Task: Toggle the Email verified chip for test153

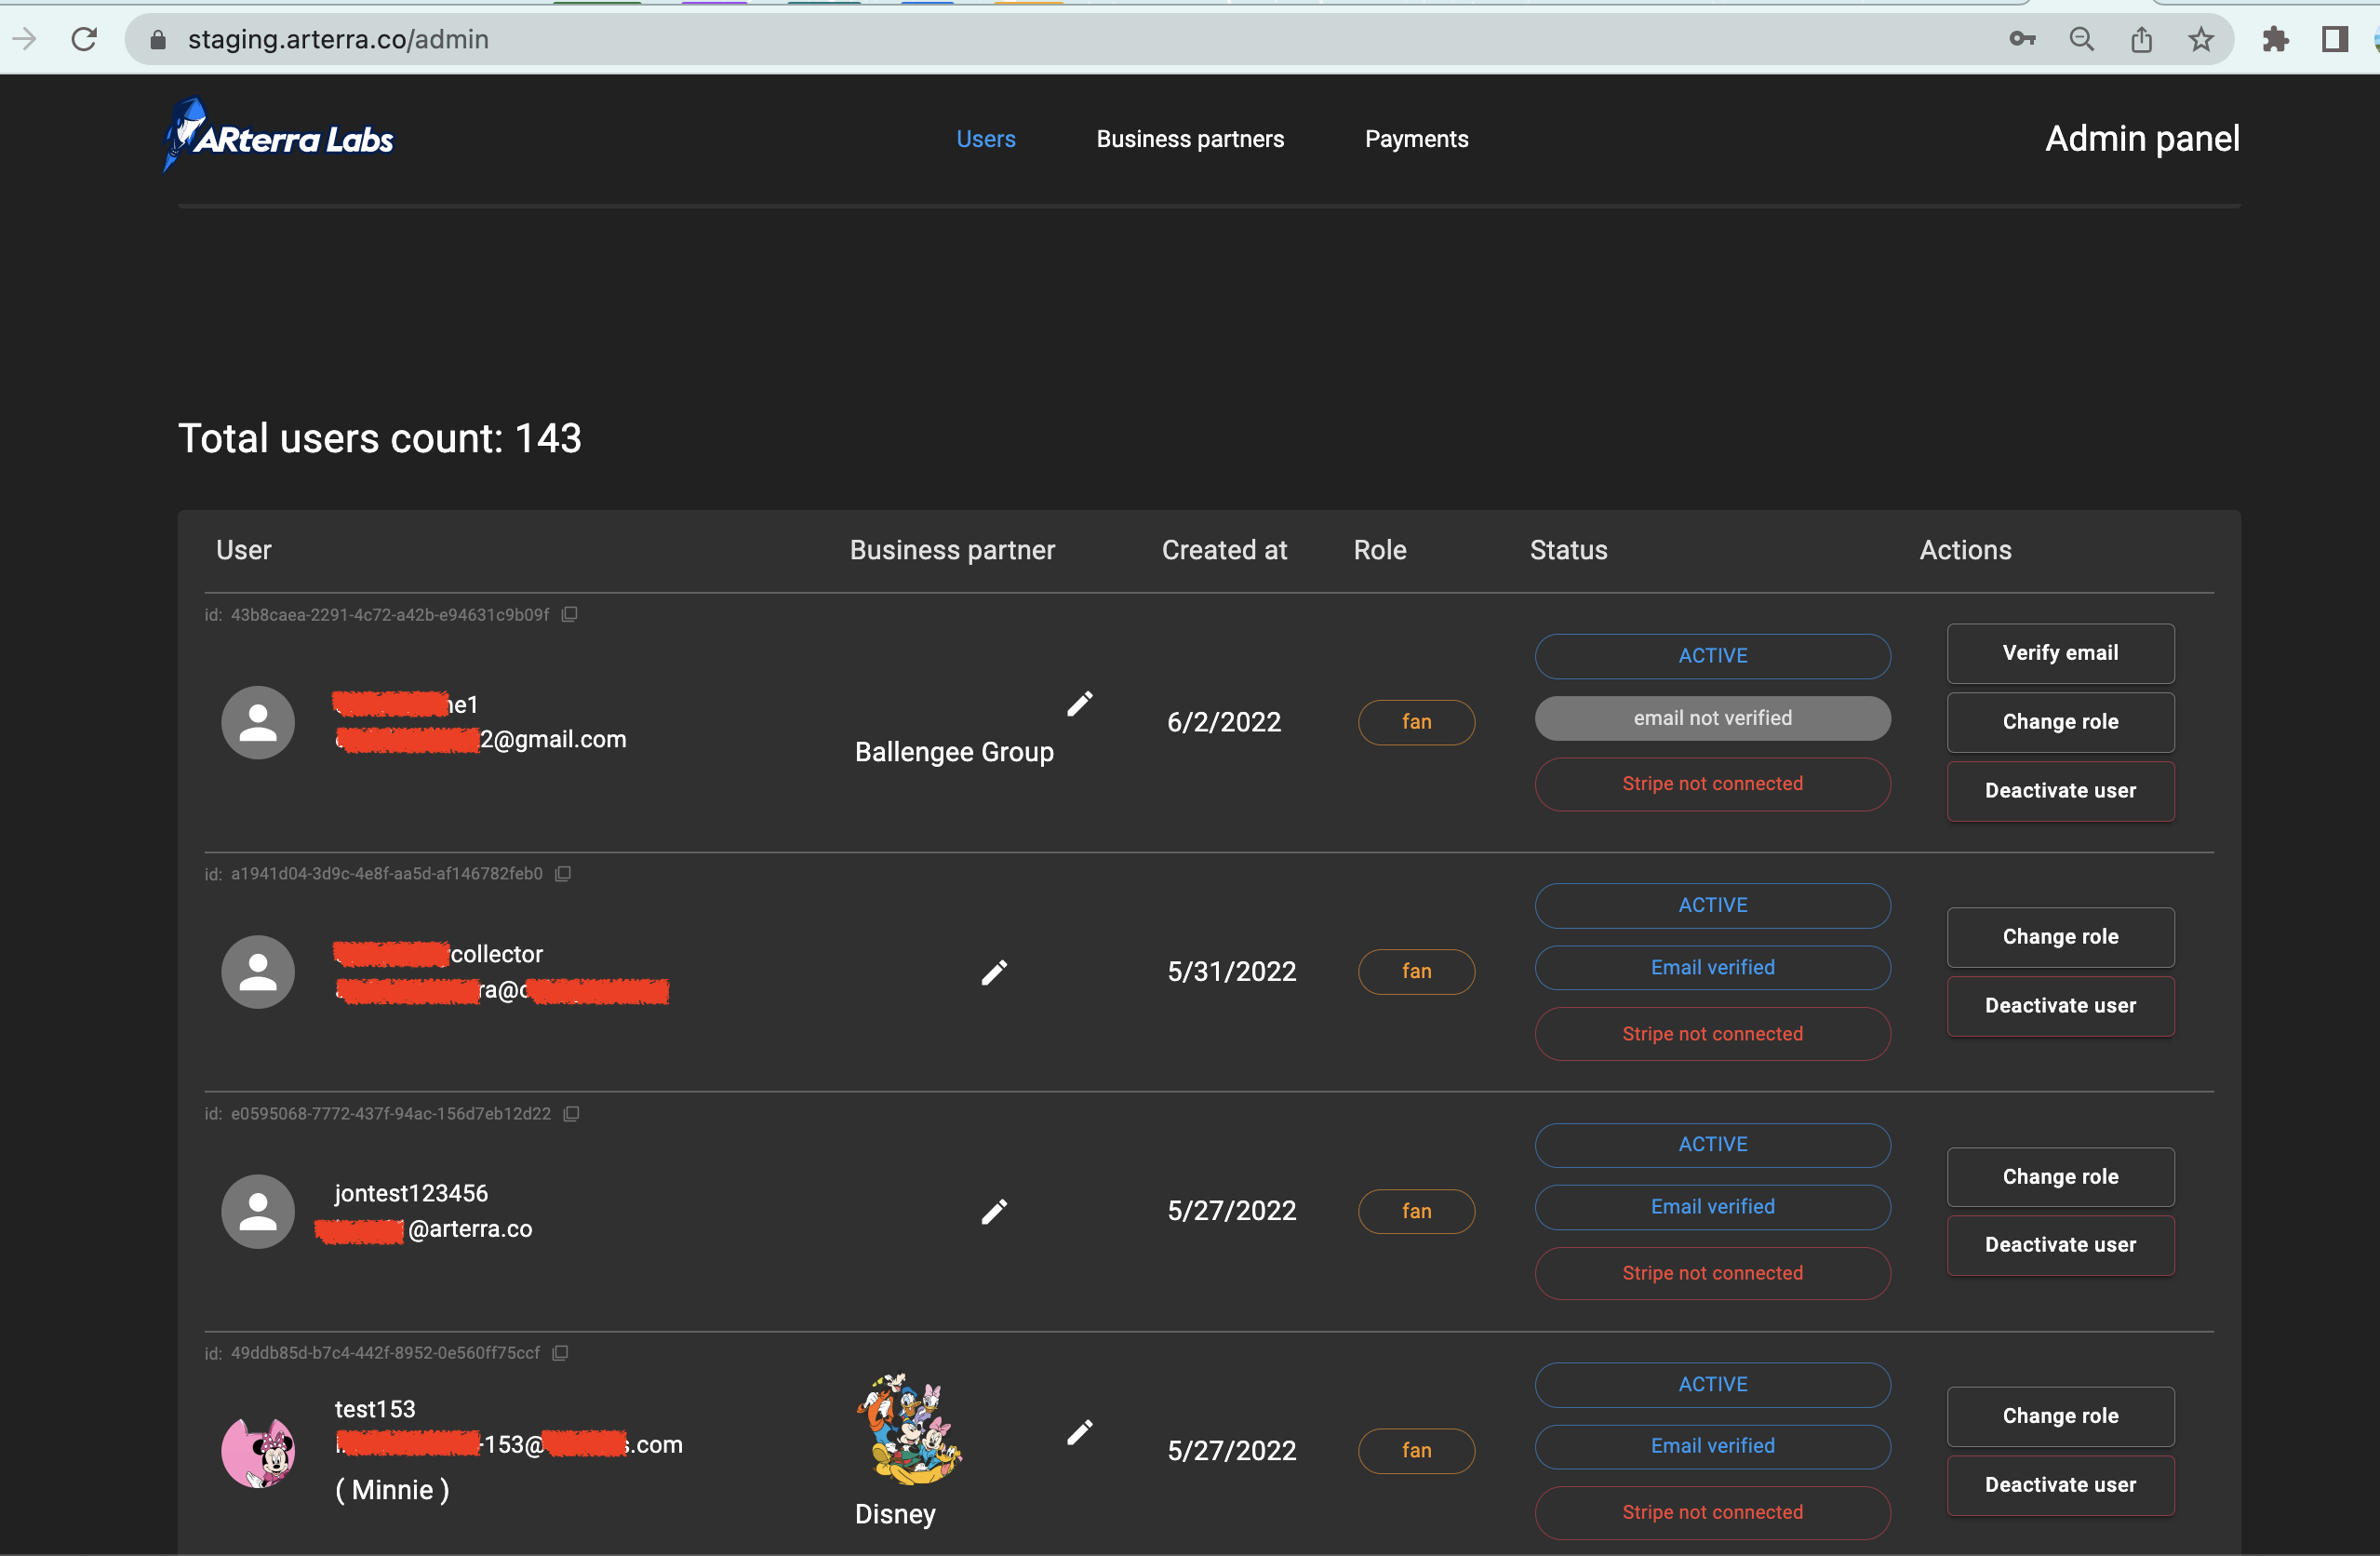Action: coord(1712,1446)
